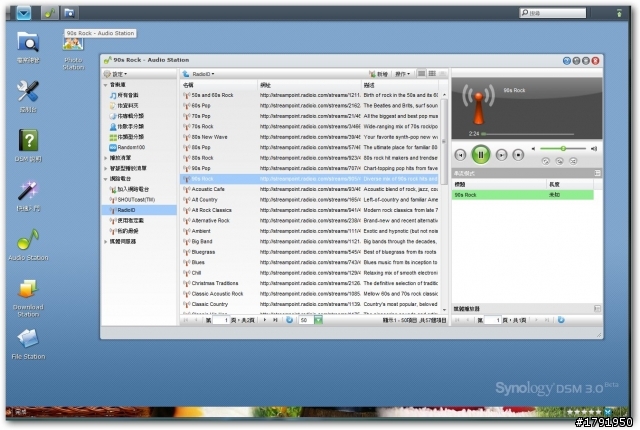Viewport: 640px width, 430px height.
Task: Select the 'Blues' station row
Action: tap(310, 262)
